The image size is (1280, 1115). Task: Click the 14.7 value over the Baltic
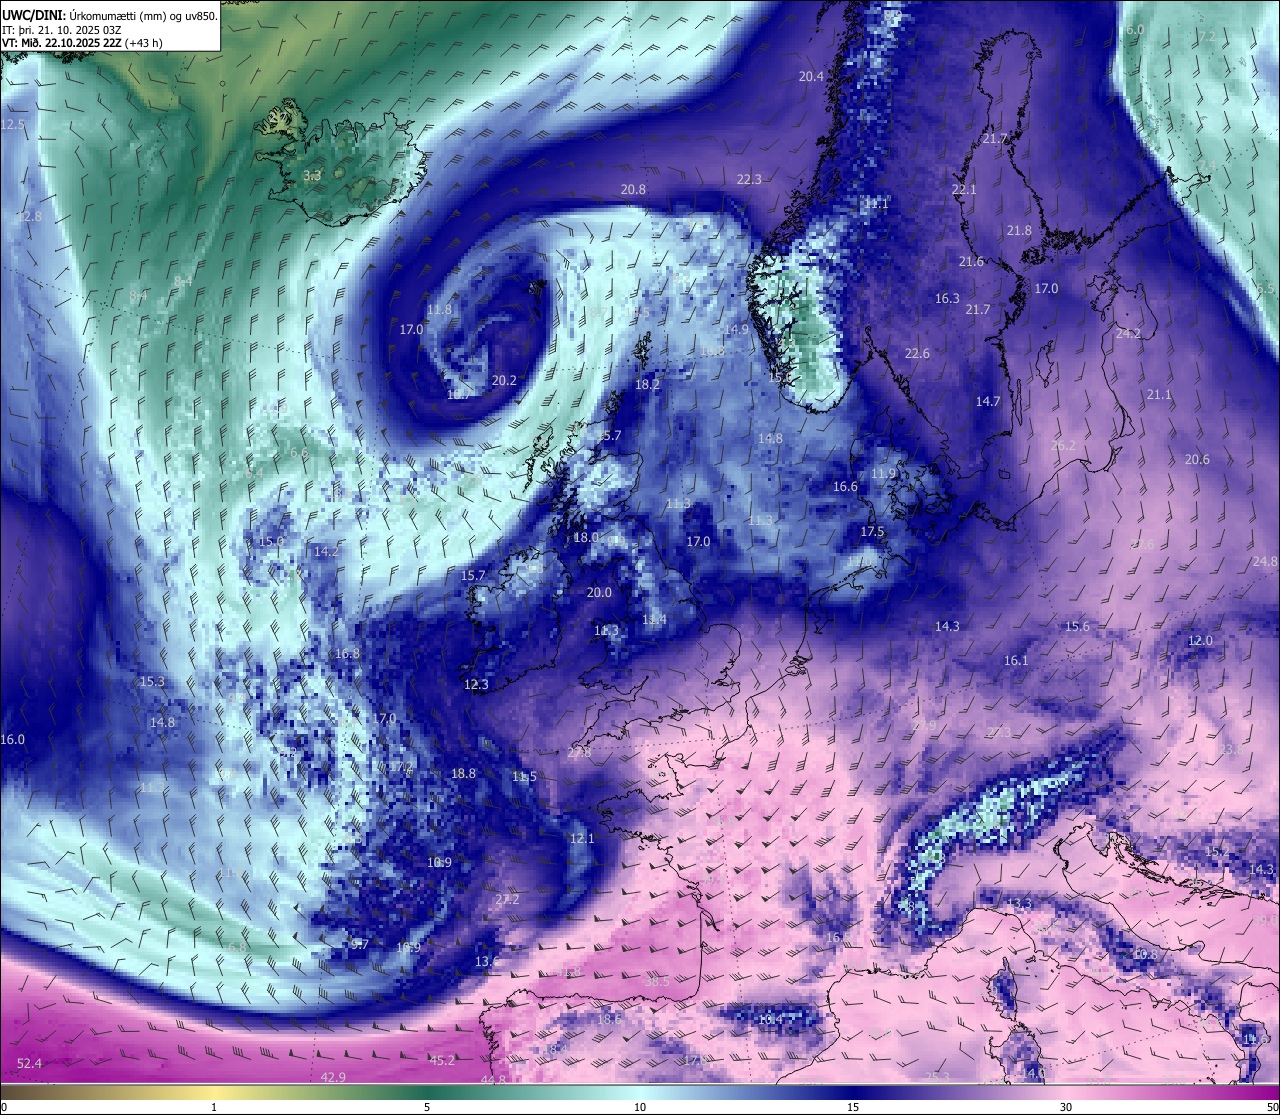(988, 402)
